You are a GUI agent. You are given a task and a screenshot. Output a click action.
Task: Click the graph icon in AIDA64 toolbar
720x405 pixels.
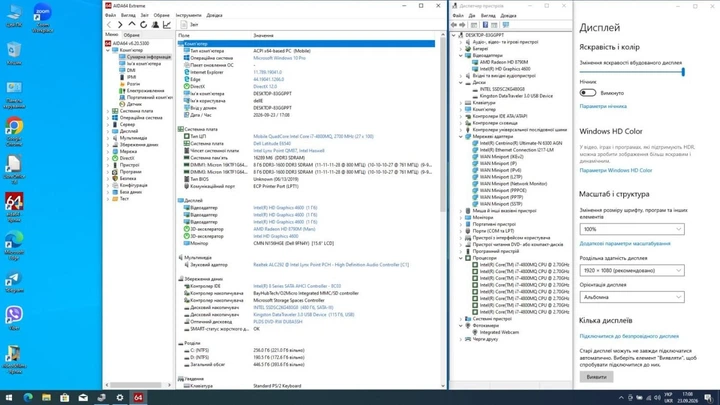pyautogui.click(x=167, y=25)
